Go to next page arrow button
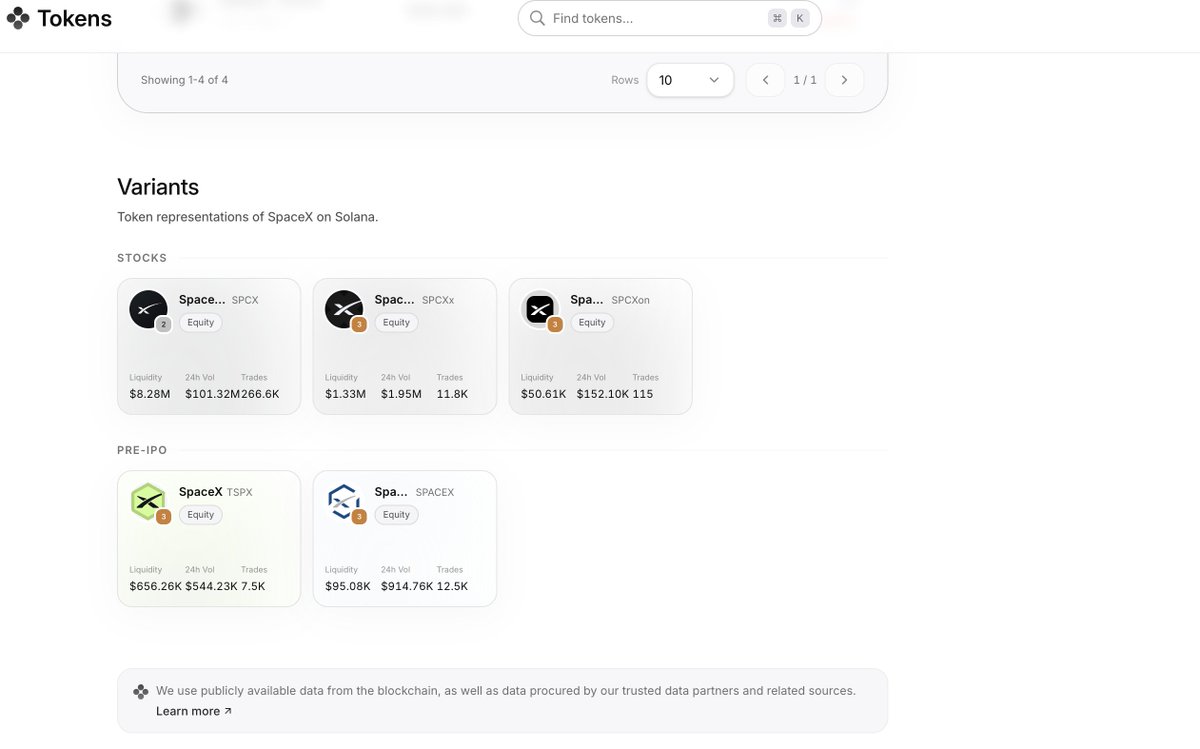 [844, 80]
